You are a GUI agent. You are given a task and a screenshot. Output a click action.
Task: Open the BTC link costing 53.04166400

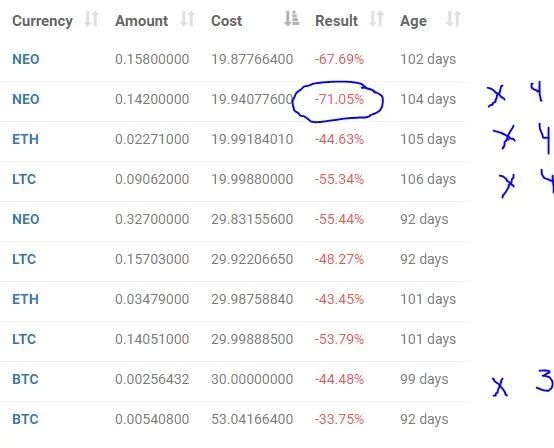pyautogui.click(x=25, y=419)
